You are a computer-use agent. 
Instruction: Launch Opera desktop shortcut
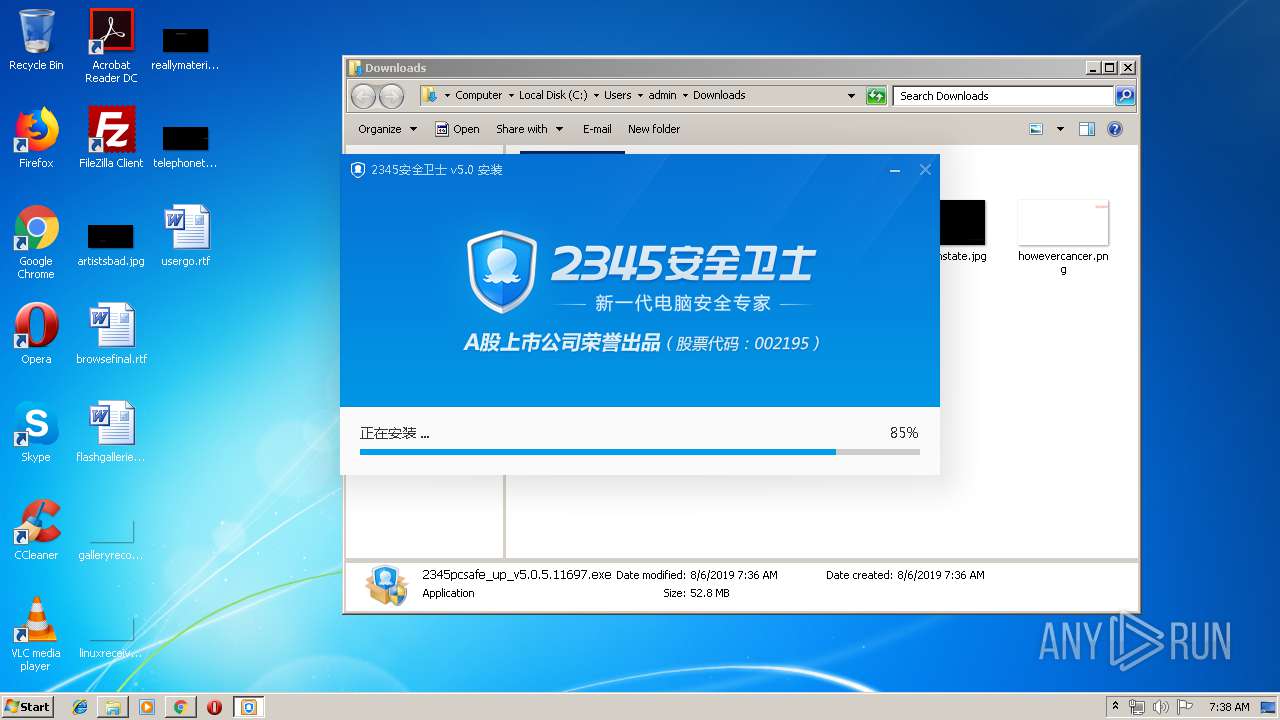click(x=36, y=334)
